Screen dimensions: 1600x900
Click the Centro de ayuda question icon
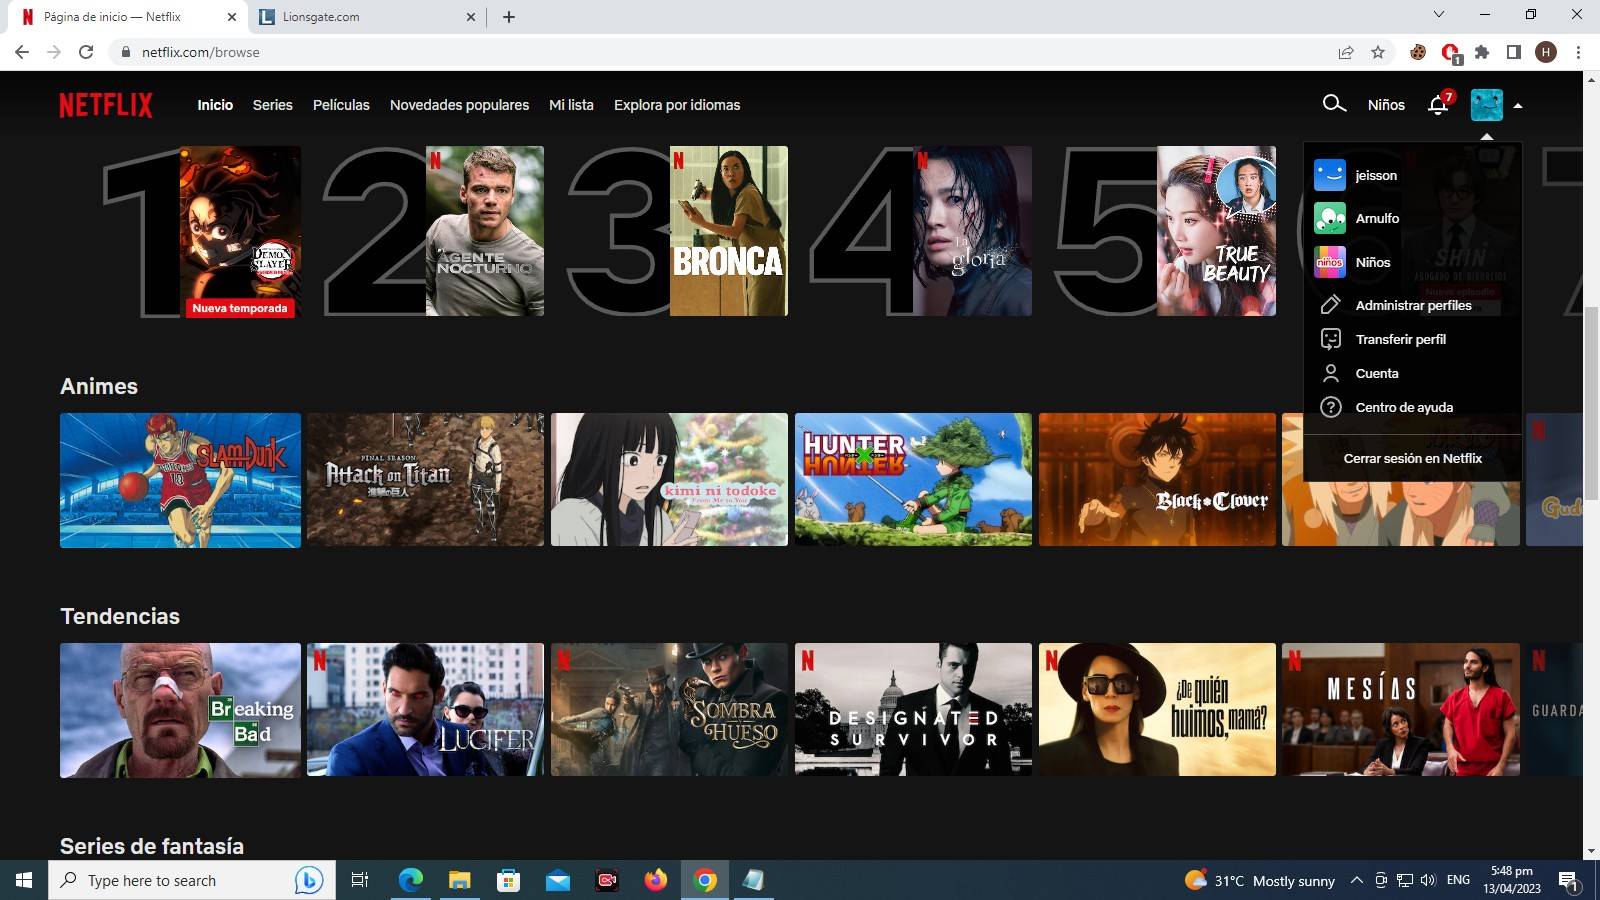1330,407
